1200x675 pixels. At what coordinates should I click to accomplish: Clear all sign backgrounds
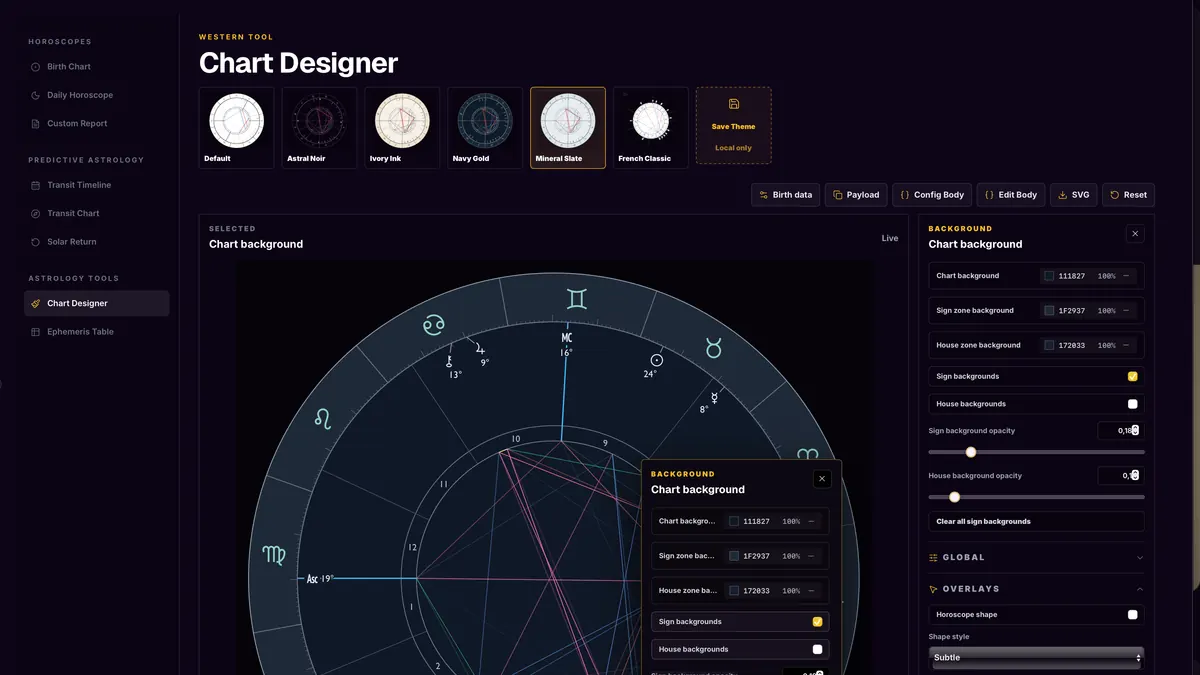click(1036, 522)
